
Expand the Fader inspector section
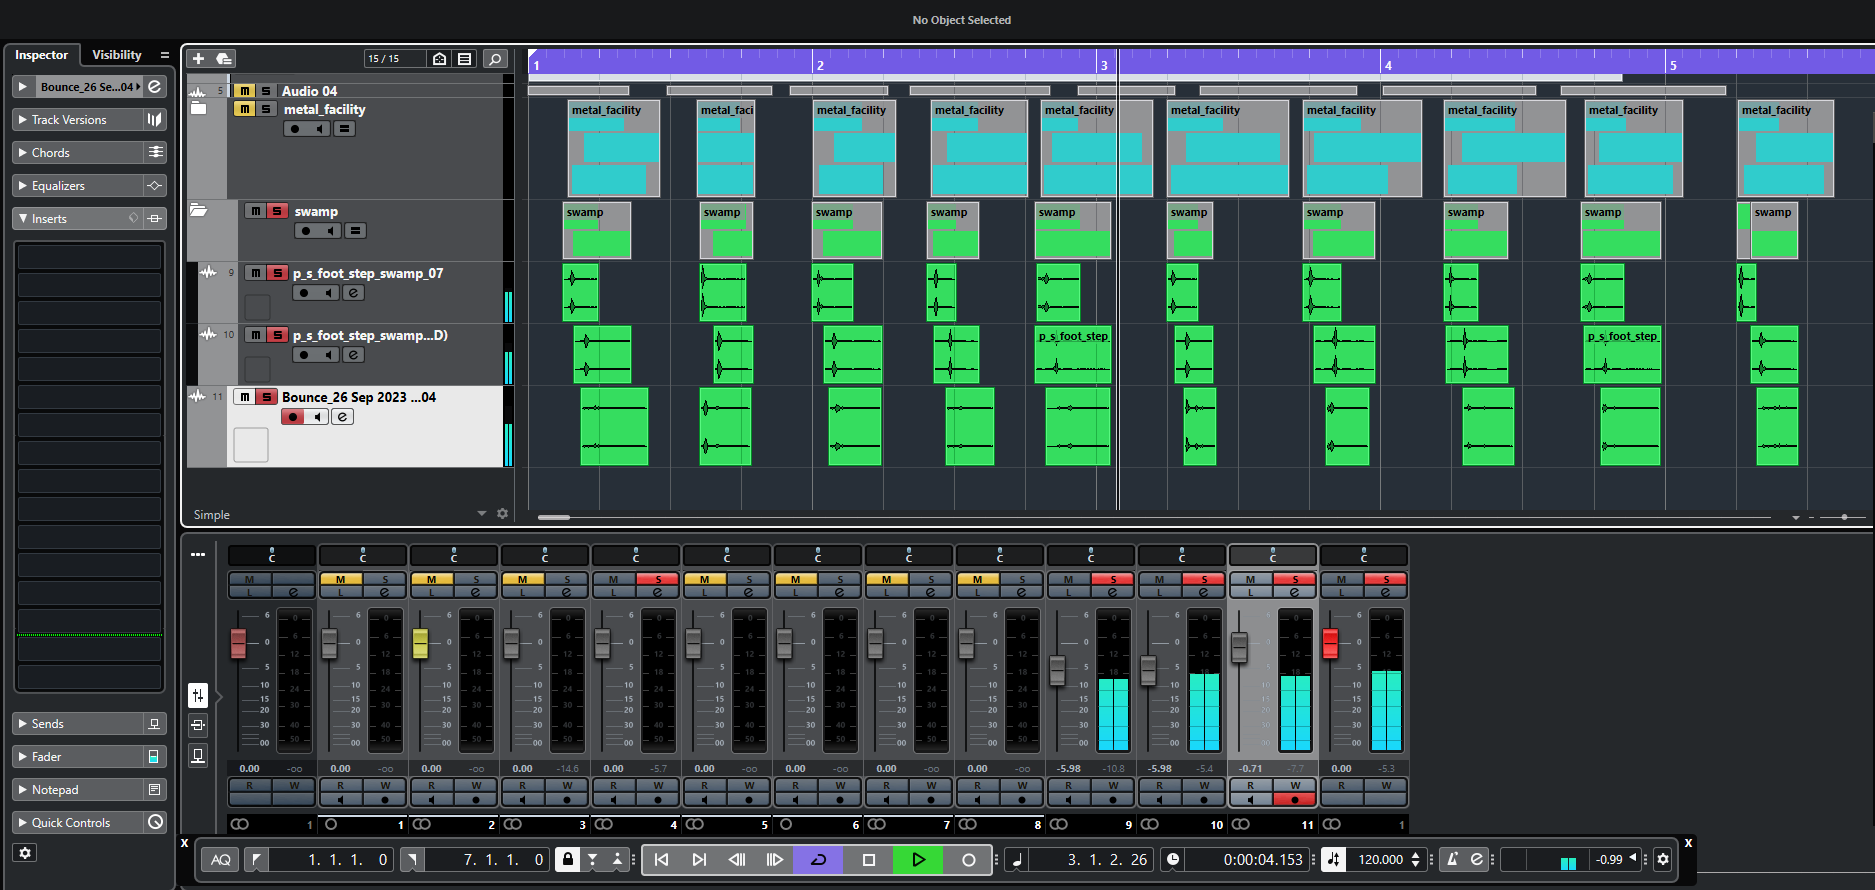click(78, 757)
